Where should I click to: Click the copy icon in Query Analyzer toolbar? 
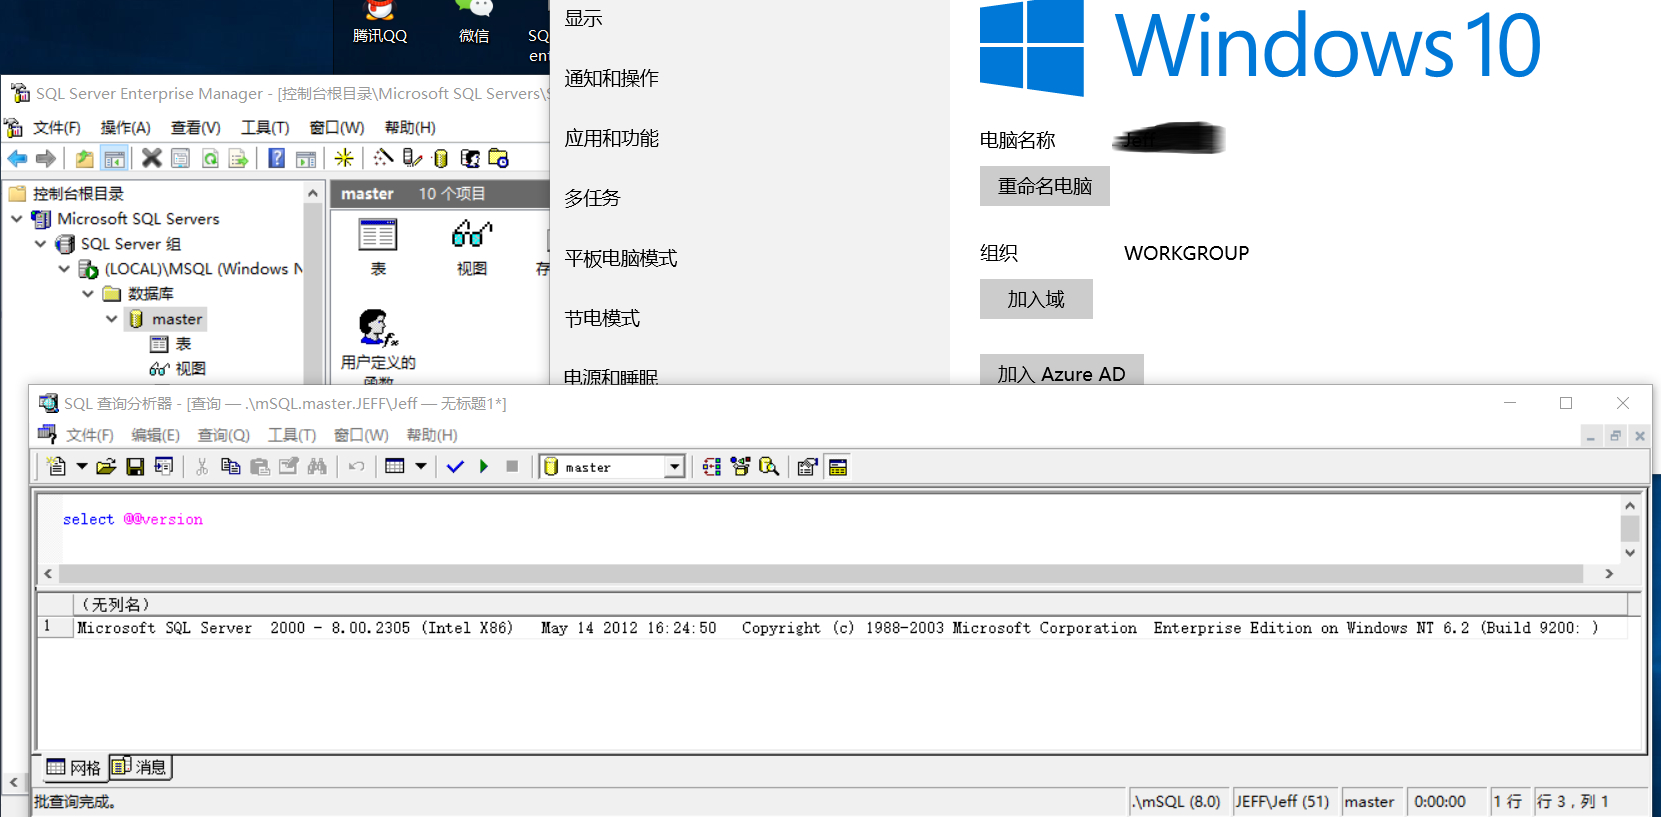[230, 466]
